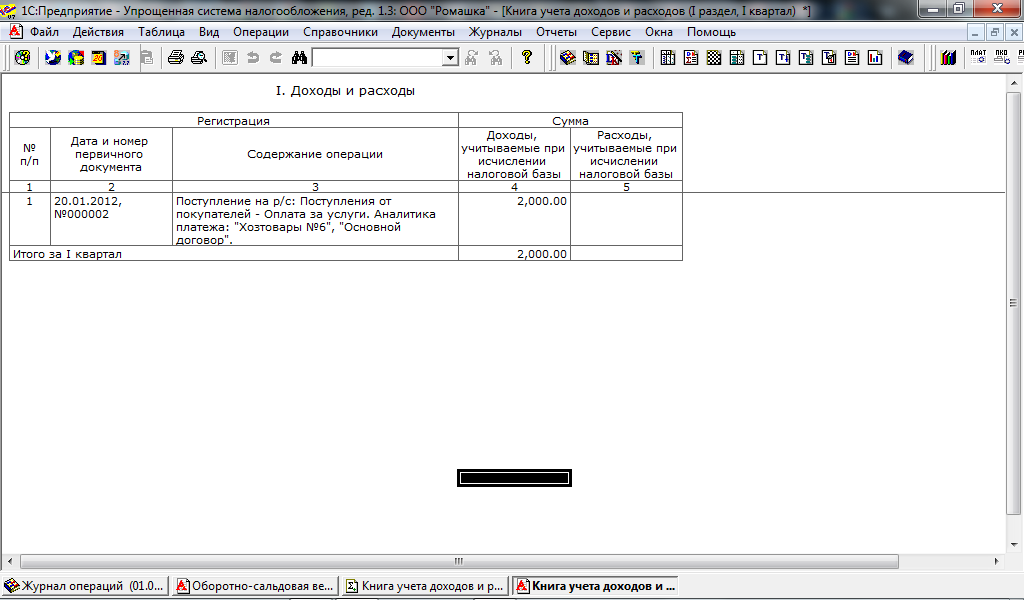This screenshot has height=600, width=1024.
Task: Open the Operations journal colorful book icon
Action: click(x=568, y=58)
